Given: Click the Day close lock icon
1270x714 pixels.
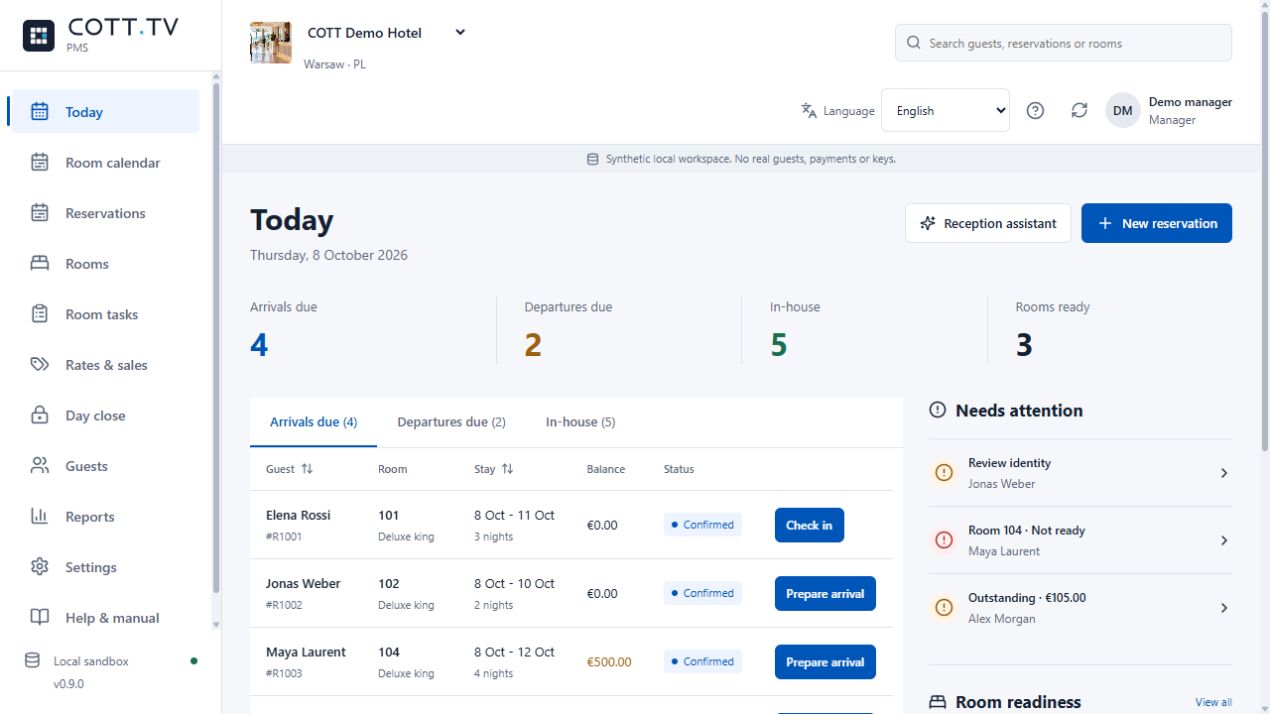Looking at the screenshot, I should (40, 415).
